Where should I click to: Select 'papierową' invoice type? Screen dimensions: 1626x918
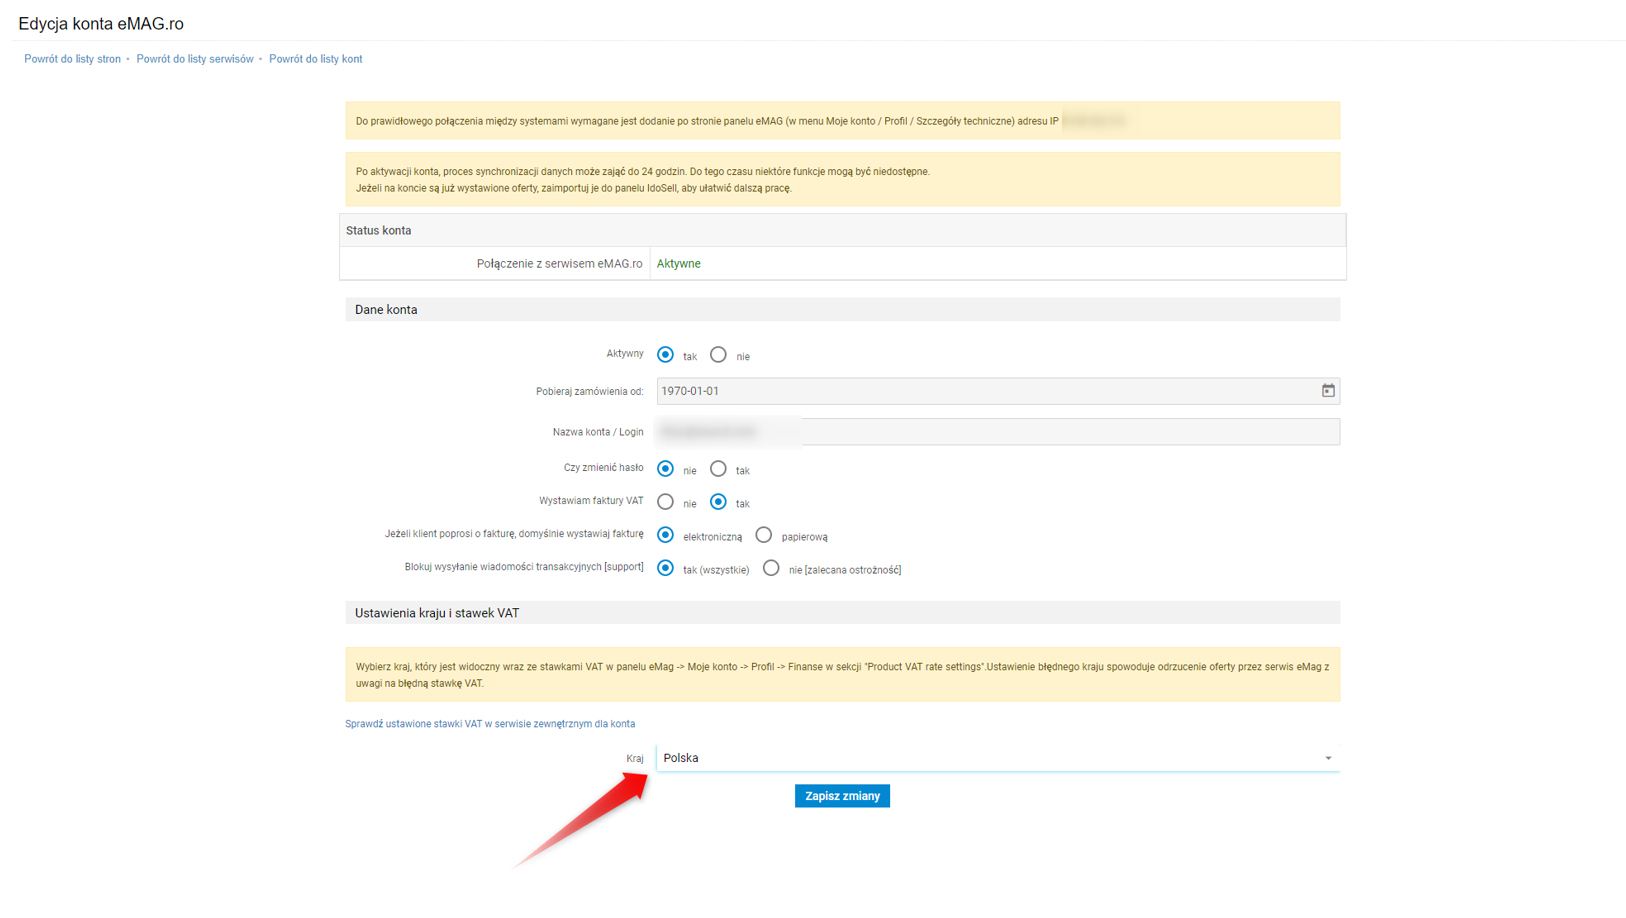(x=764, y=535)
